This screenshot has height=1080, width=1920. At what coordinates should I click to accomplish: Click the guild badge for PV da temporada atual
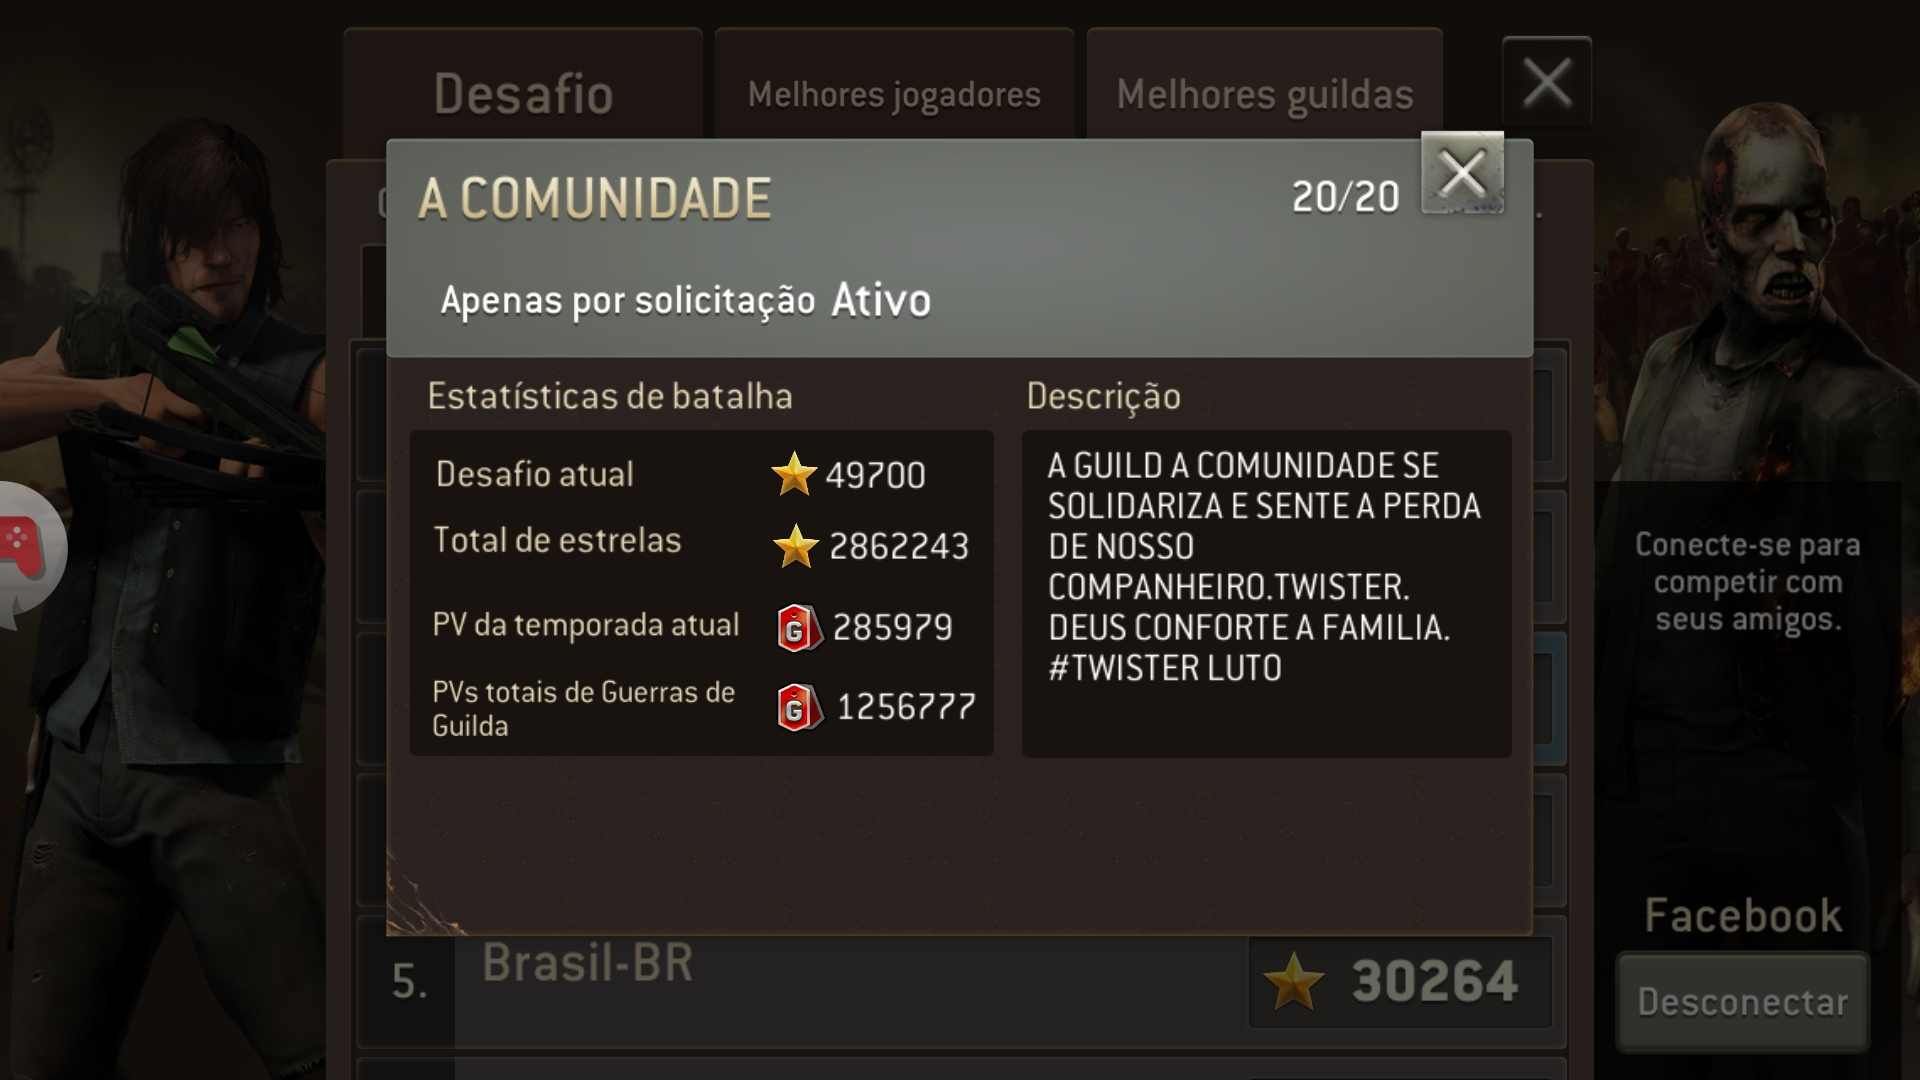[x=799, y=628]
